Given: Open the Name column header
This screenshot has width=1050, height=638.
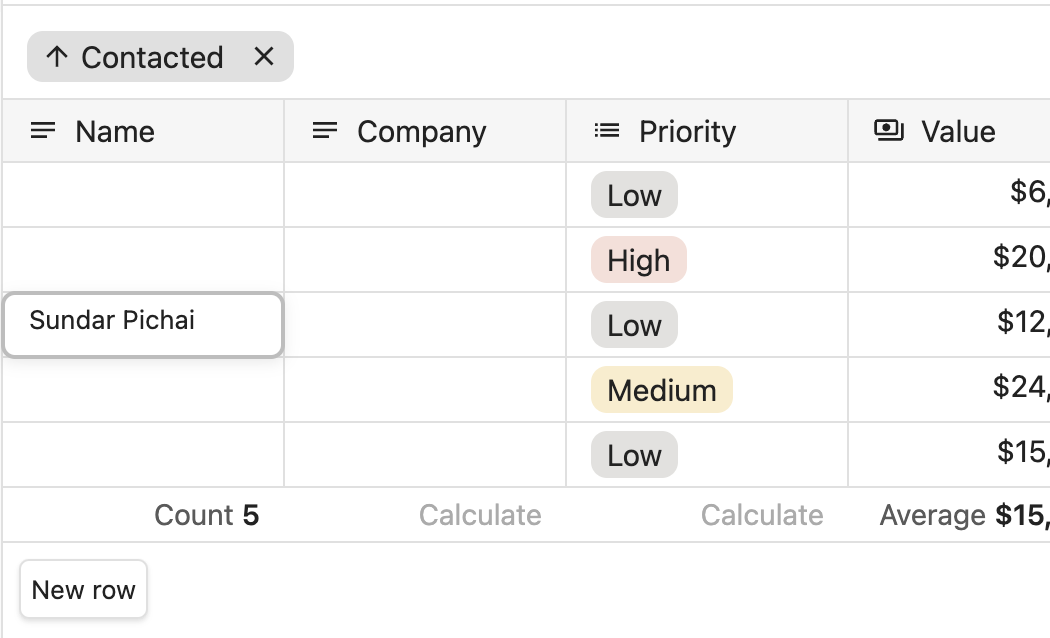Looking at the screenshot, I should [115, 131].
